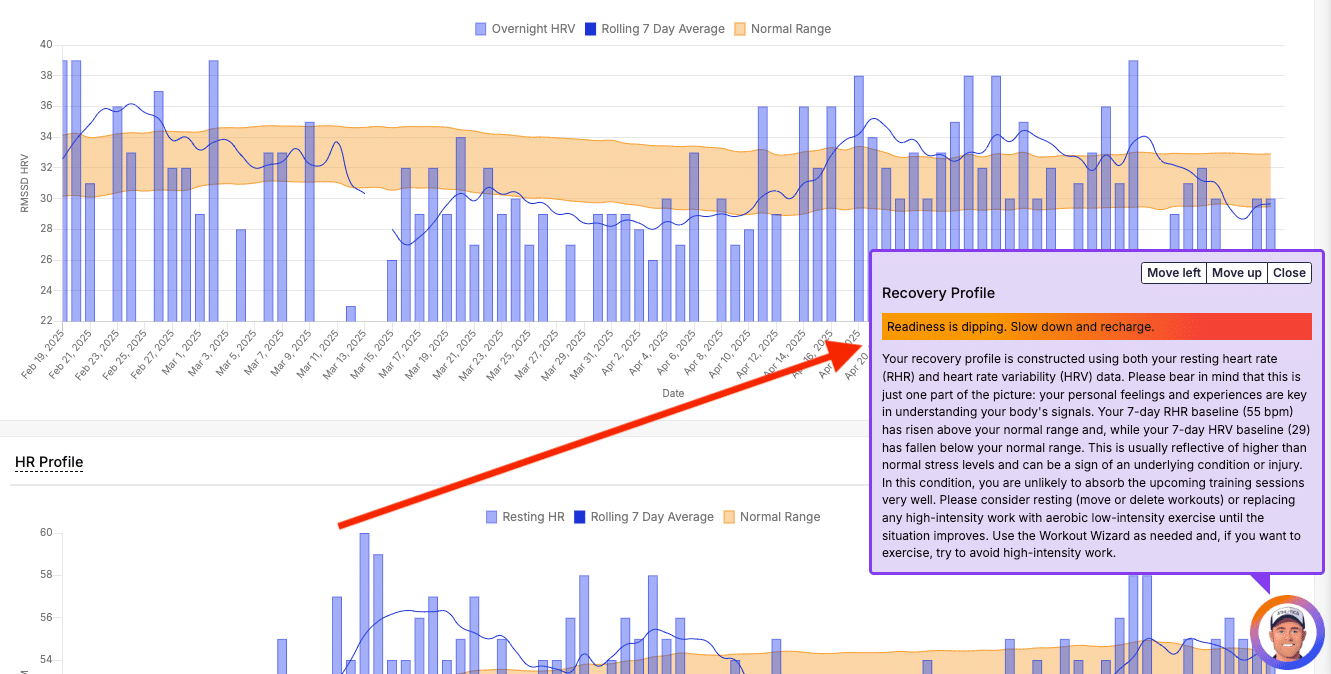The image size is (1331, 674).
Task: Click the 'Date' axis title of HRV chart
Action: point(673,393)
